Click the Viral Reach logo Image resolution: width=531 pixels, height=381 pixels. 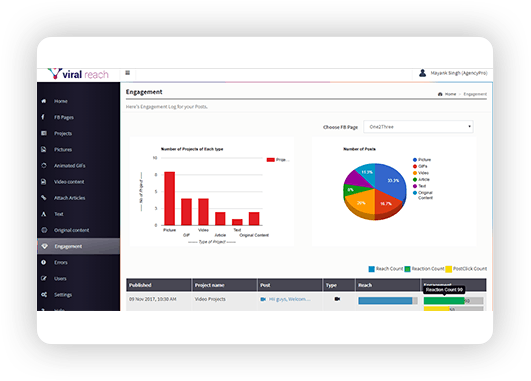[78, 74]
